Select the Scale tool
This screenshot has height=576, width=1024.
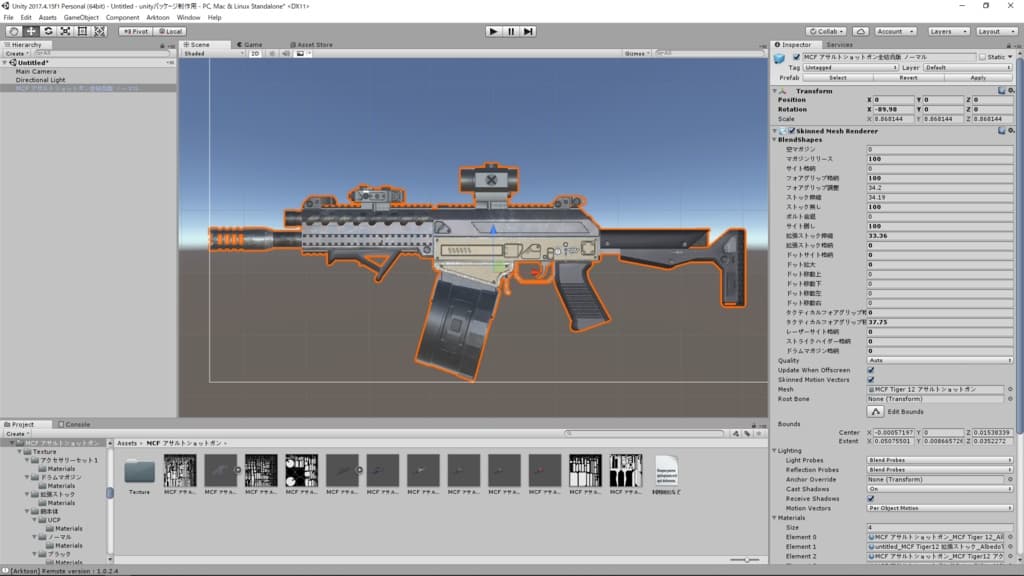65,31
